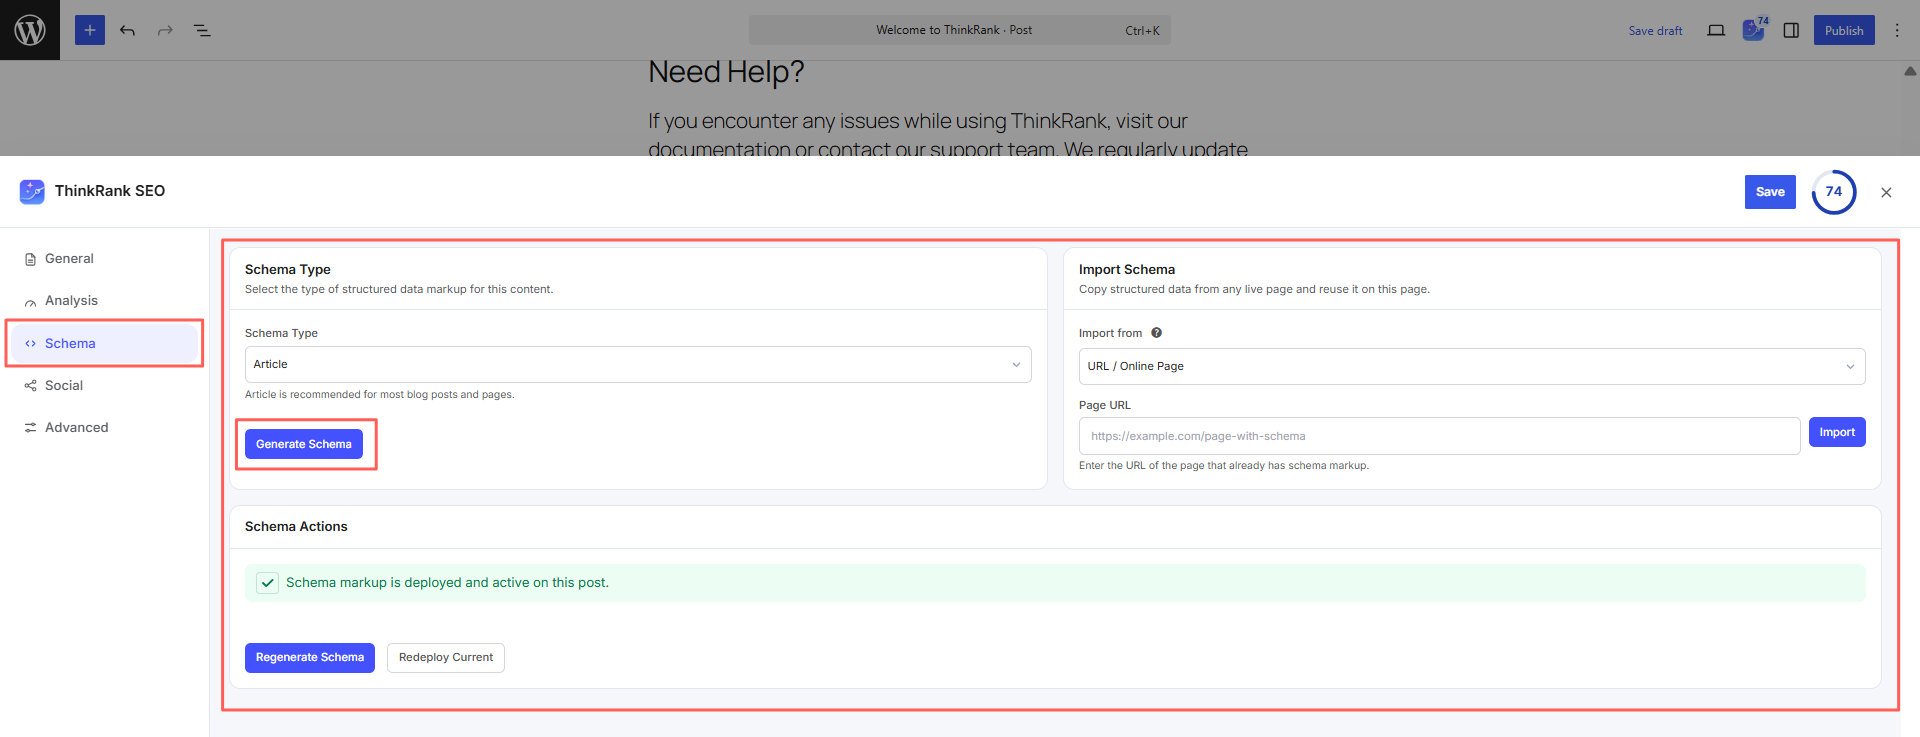The width and height of the screenshot is (1920, 737).
Task: Open the preview device view icon
Action: point(1716,30)
